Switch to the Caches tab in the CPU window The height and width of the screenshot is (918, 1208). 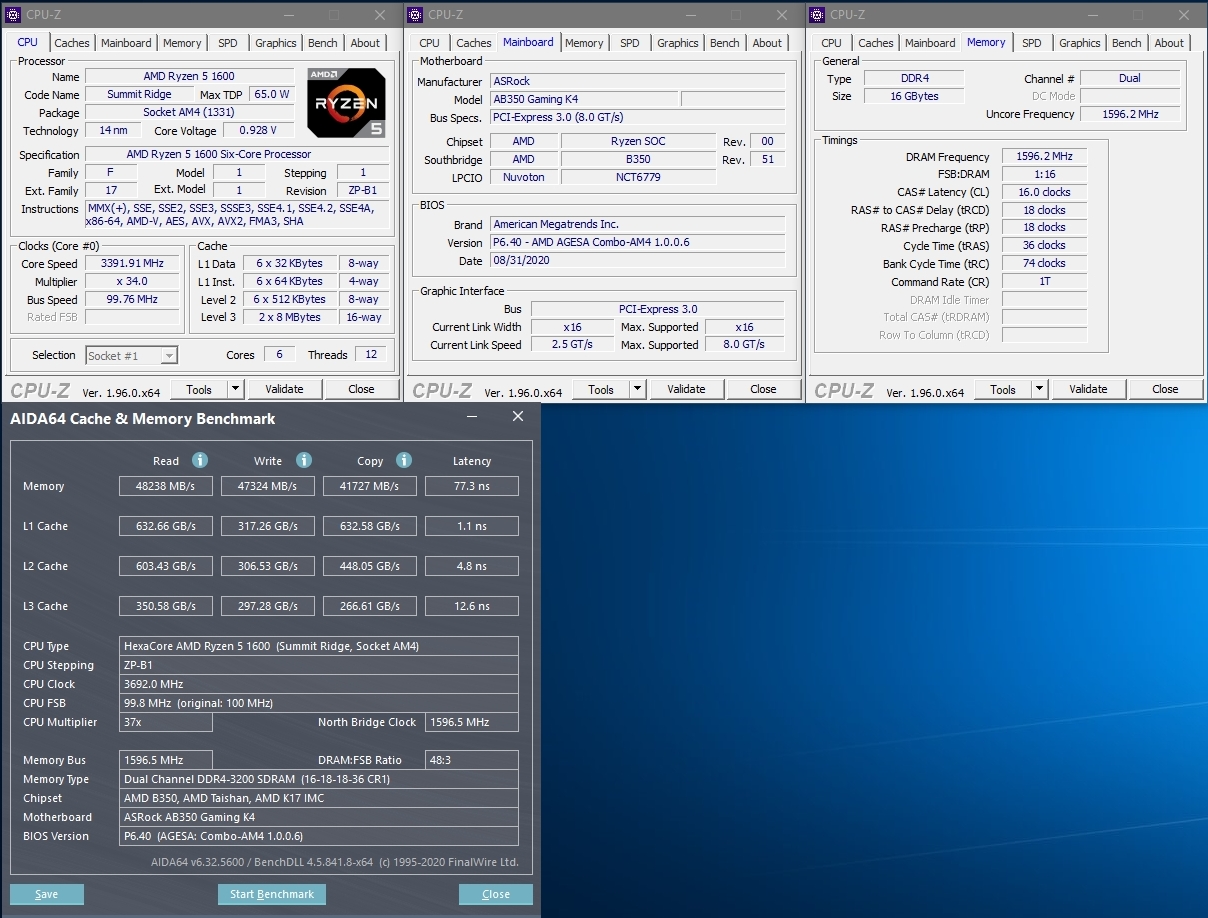click(72, 43)
